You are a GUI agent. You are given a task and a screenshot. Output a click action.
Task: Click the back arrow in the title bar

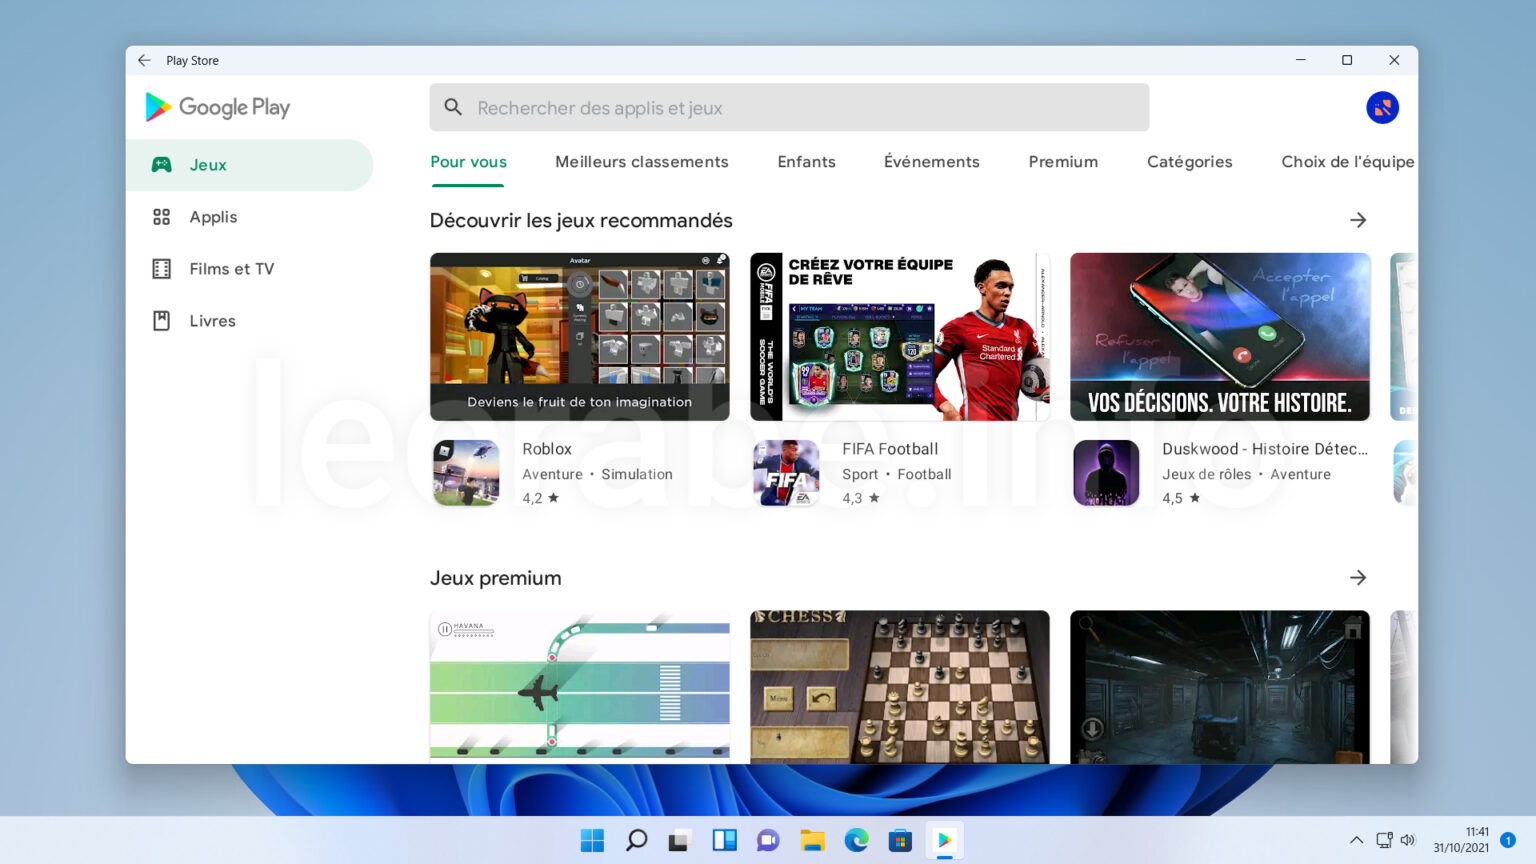tap(144, 60)
